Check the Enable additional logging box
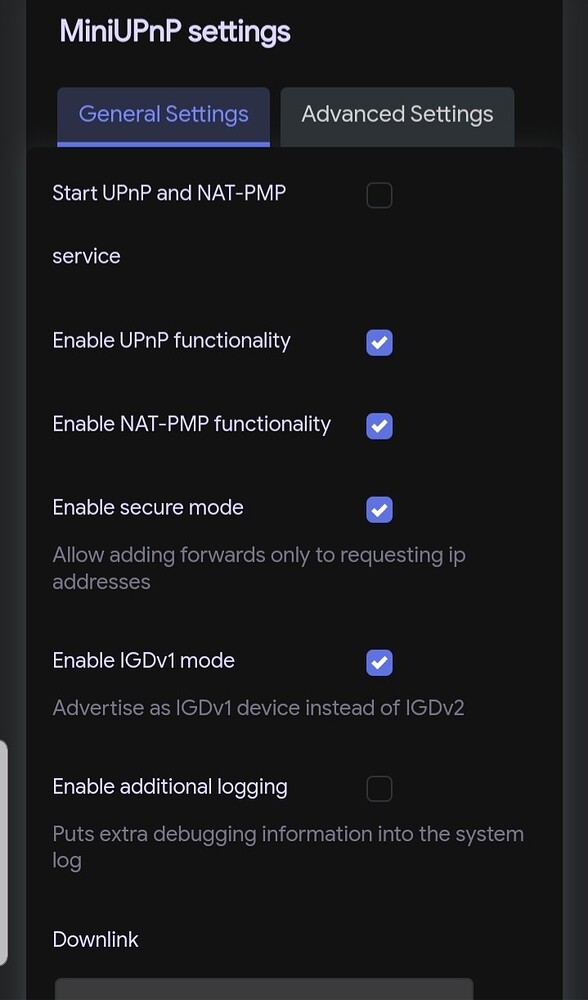This screenshot has height=1000, width=588. tap(379, 788)
